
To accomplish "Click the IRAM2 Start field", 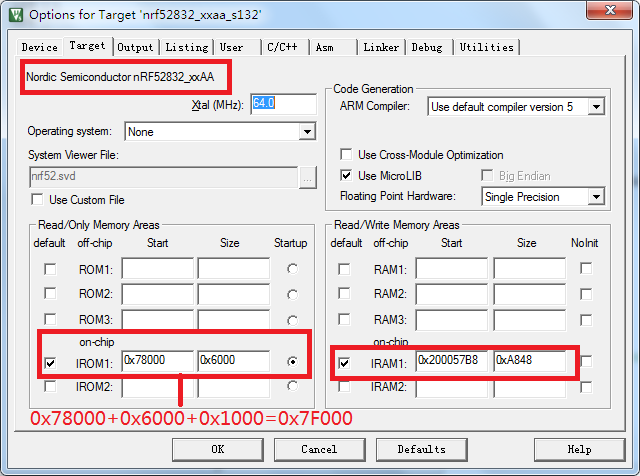I will tap(452, 388).
